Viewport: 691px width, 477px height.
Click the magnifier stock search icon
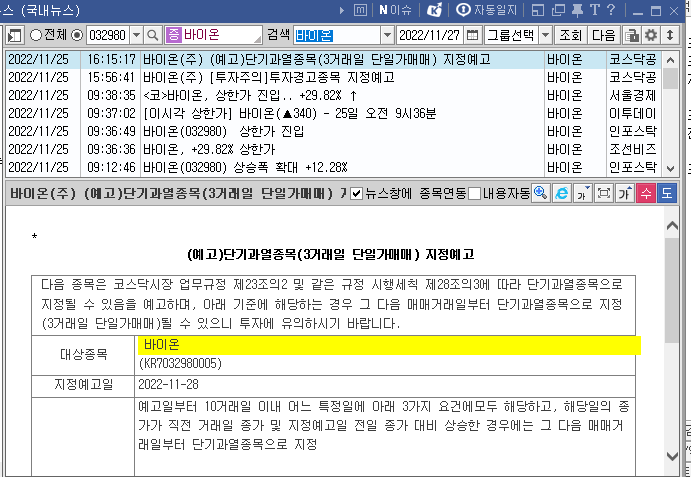tap(152, 35)
